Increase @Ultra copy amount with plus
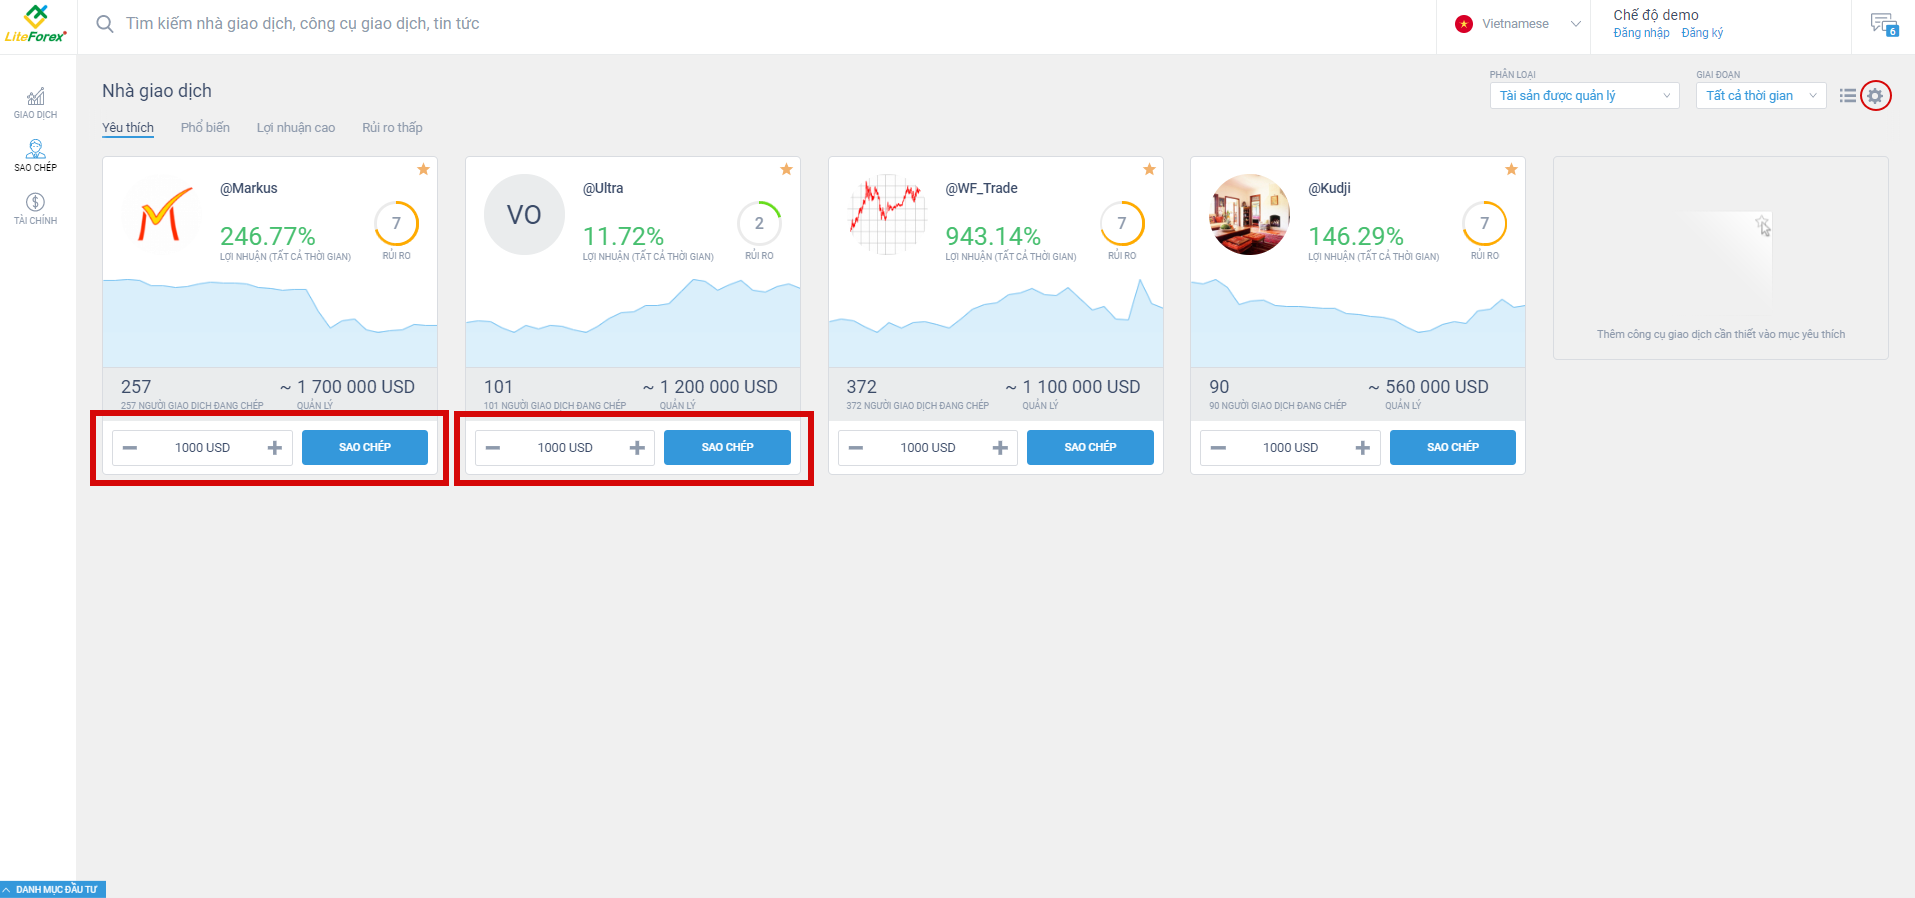 [x=637, y=448]
